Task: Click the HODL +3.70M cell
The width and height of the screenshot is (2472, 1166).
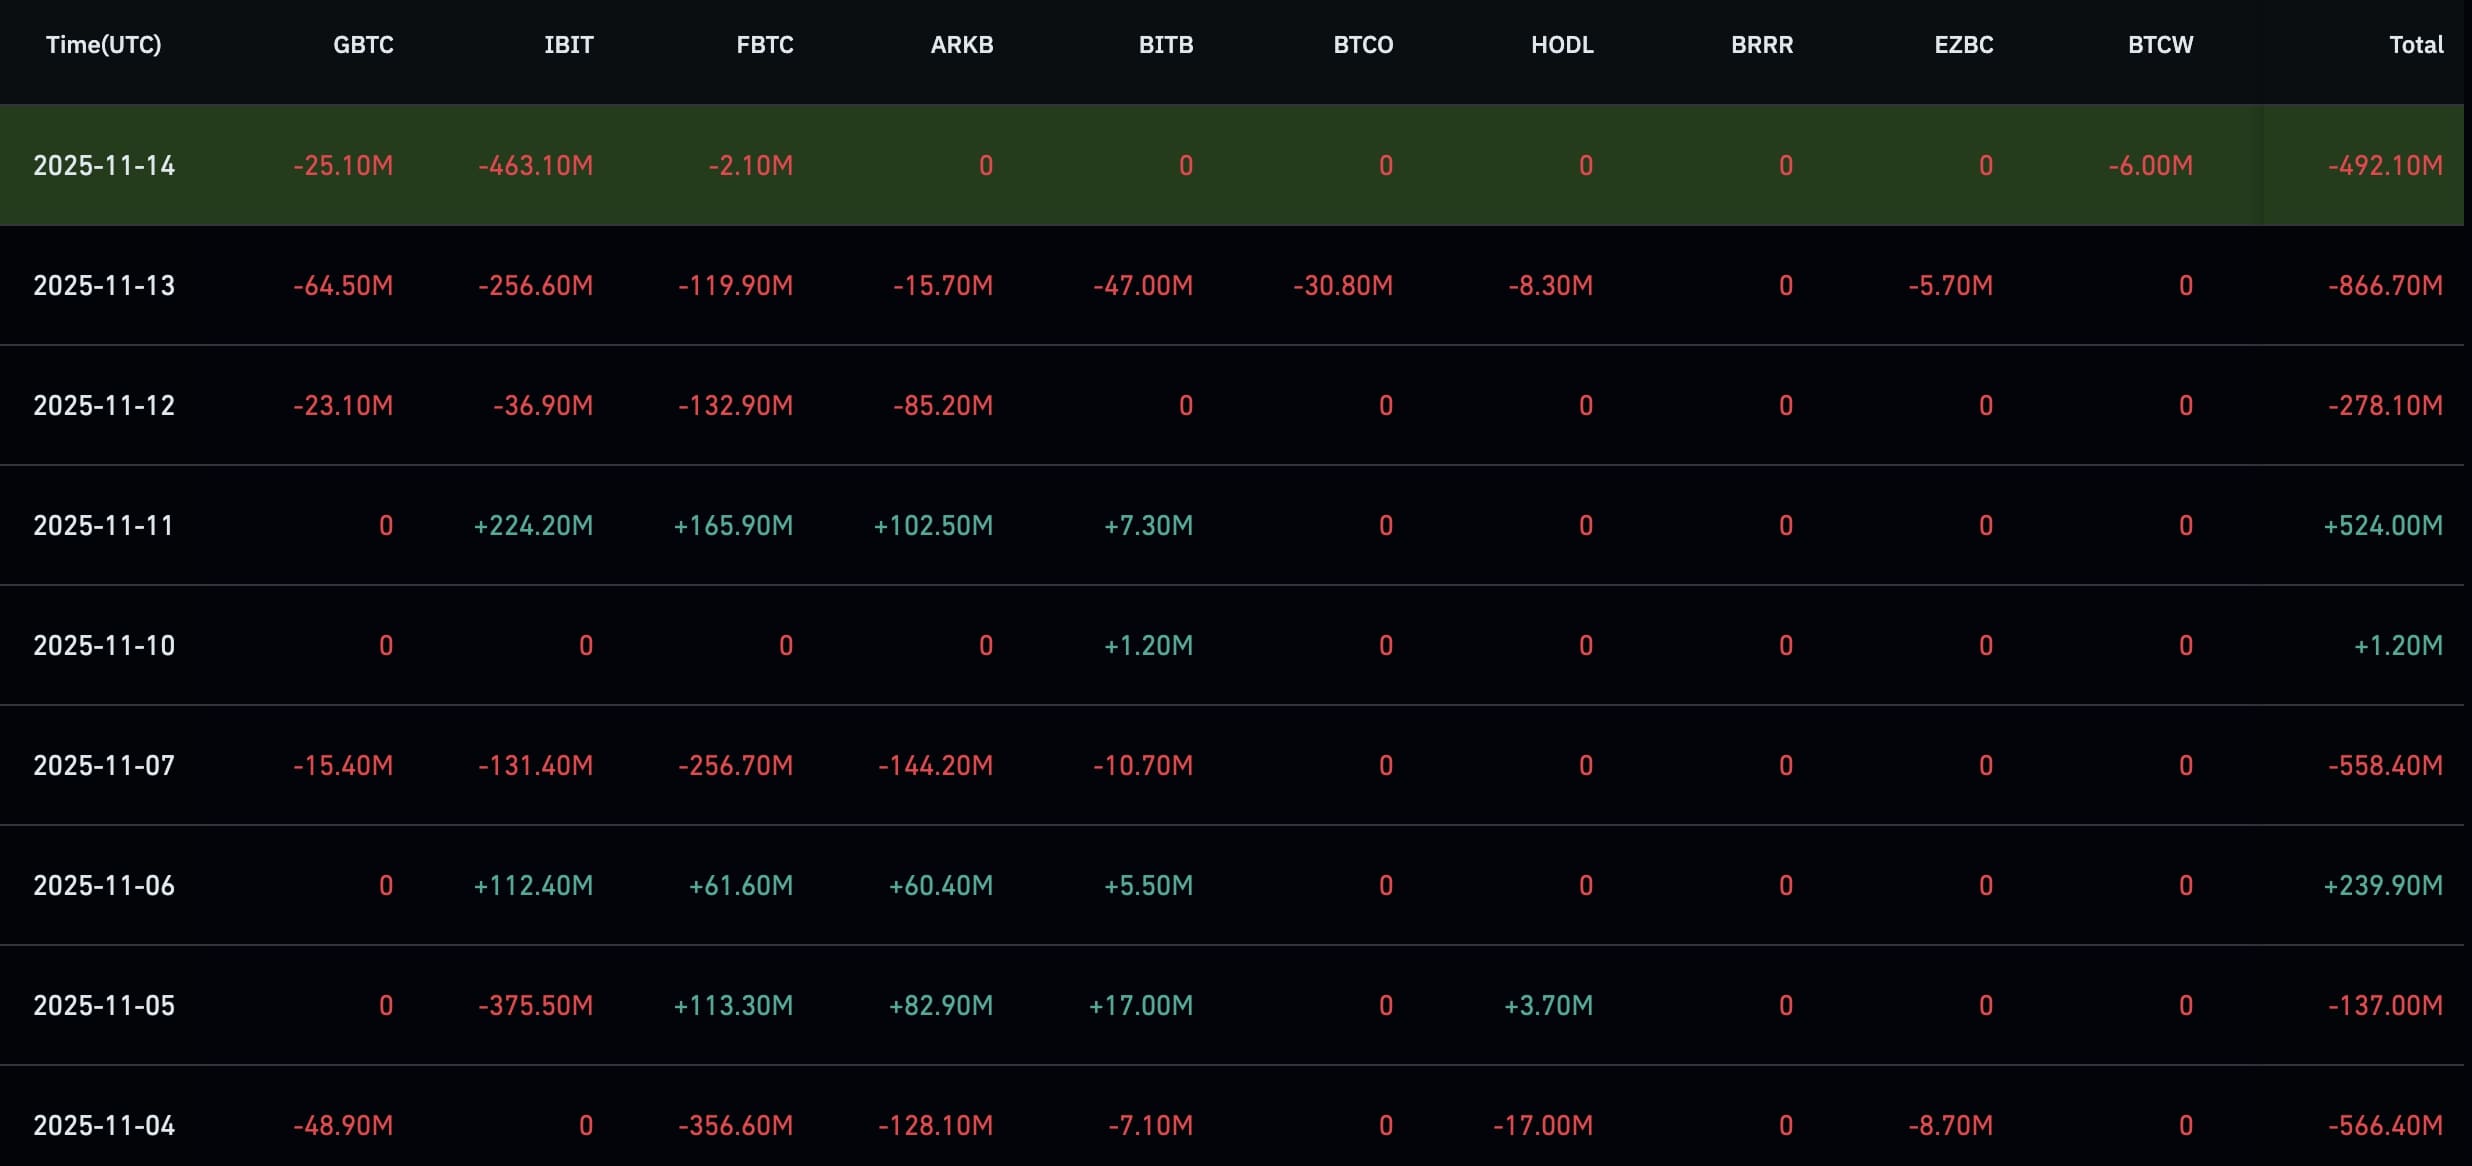Action: tap(1548, 1006)
